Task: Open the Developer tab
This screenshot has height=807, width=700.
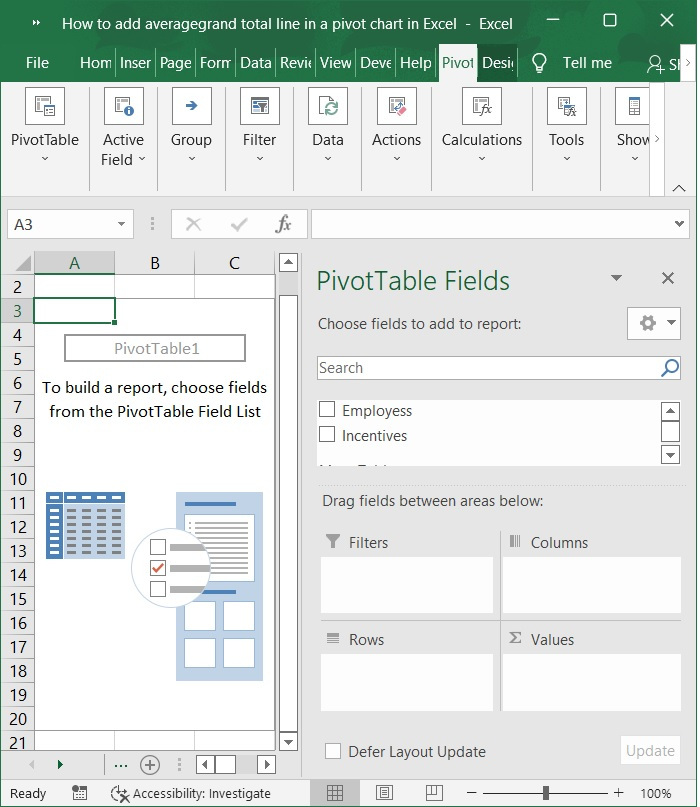Action: coord(376,63)
